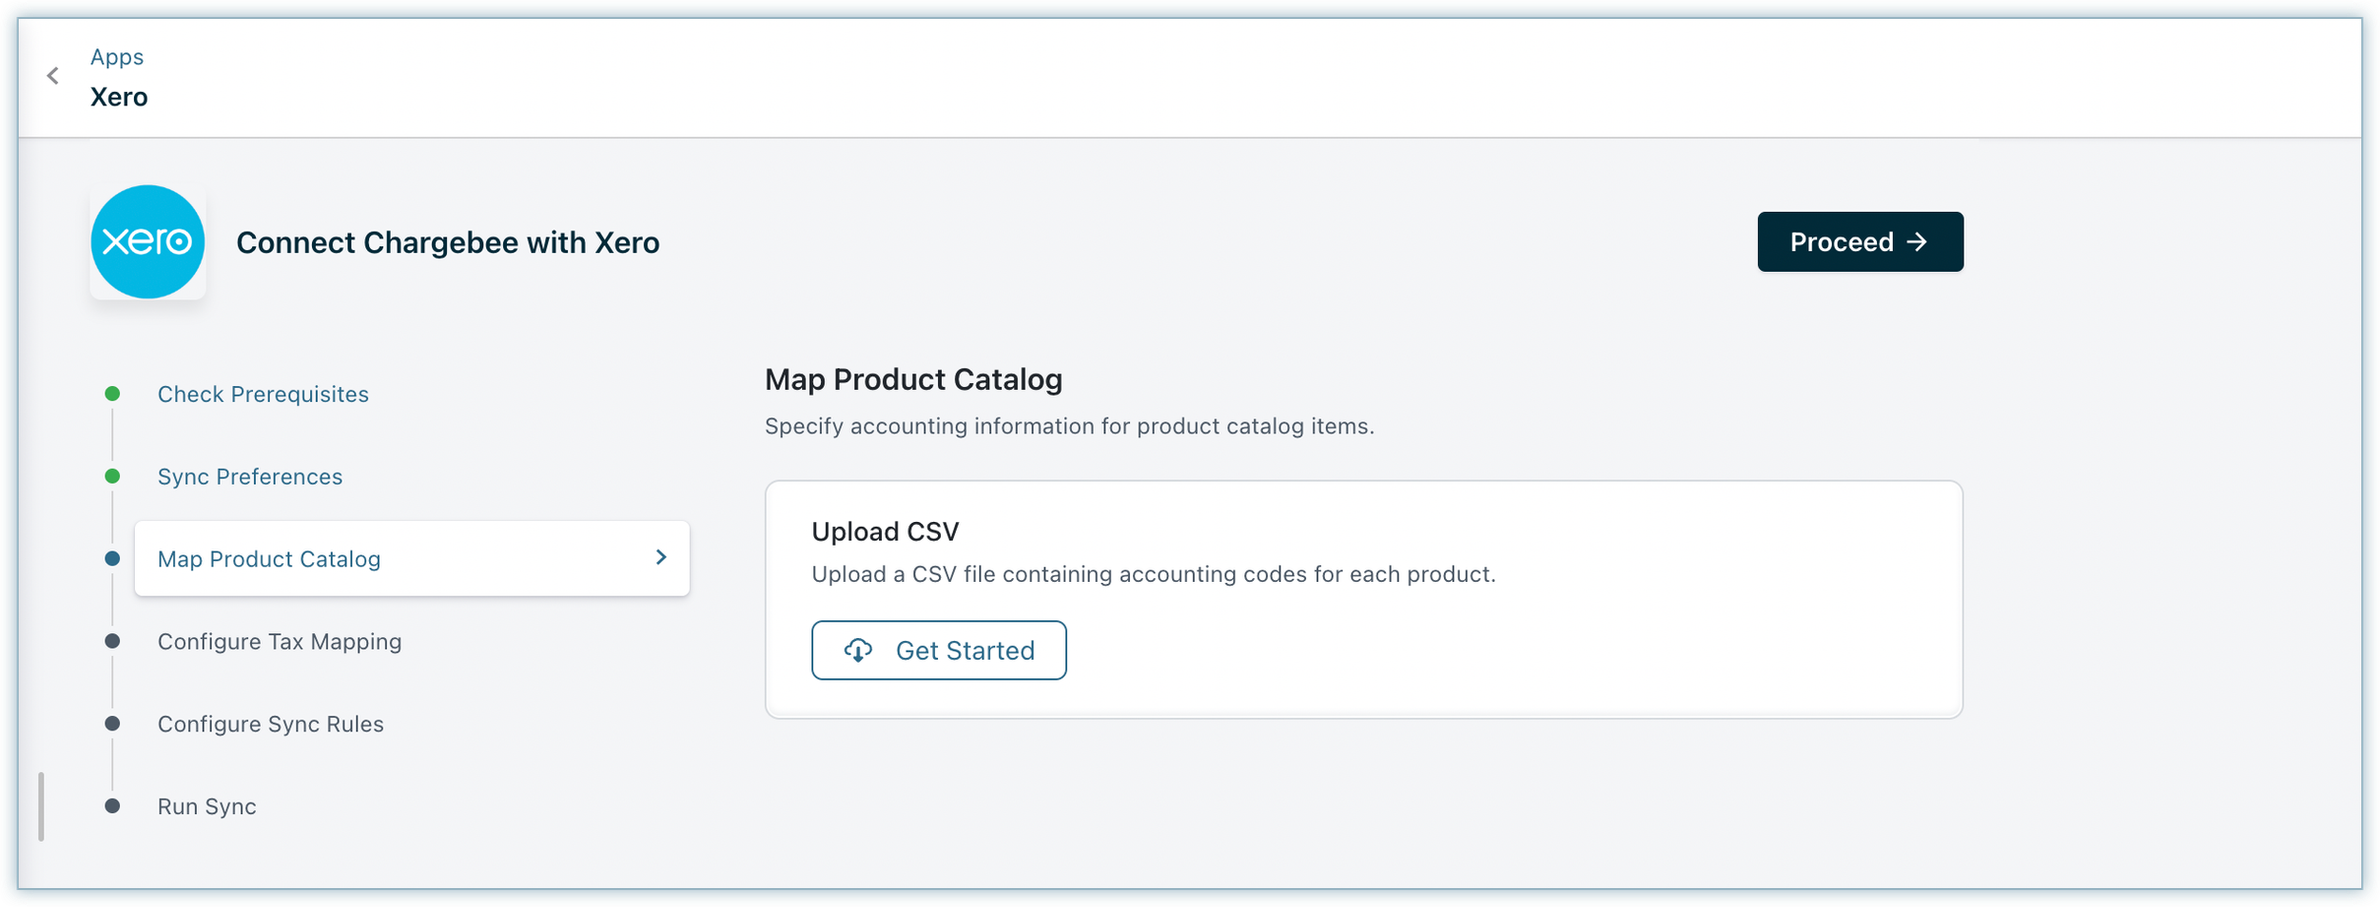Click green dot beside Sync Preferences
2380x907 pixels.
(113, 476)
